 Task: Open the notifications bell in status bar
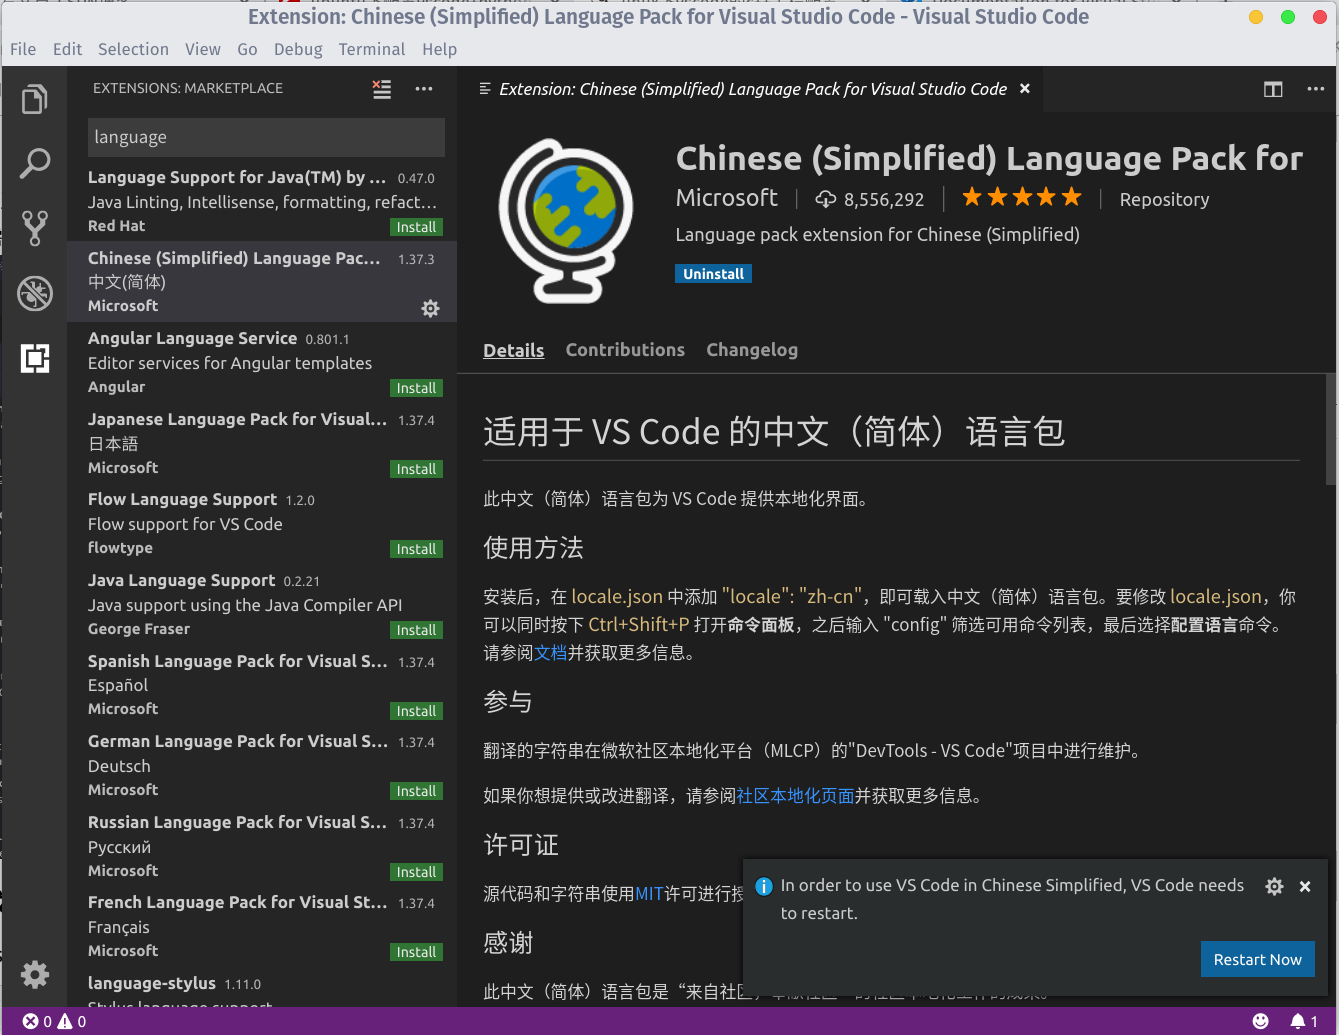(1304, 1021)
